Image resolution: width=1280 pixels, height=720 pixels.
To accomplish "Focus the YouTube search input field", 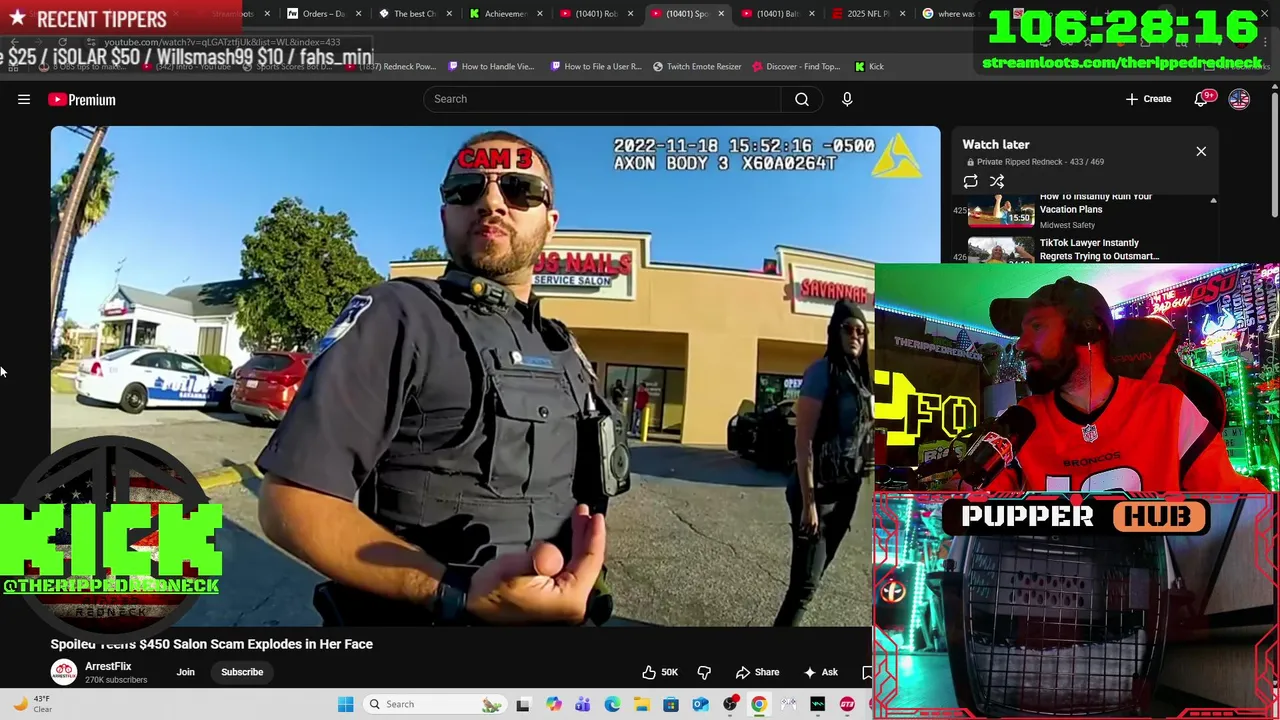I will click(602, 99).
